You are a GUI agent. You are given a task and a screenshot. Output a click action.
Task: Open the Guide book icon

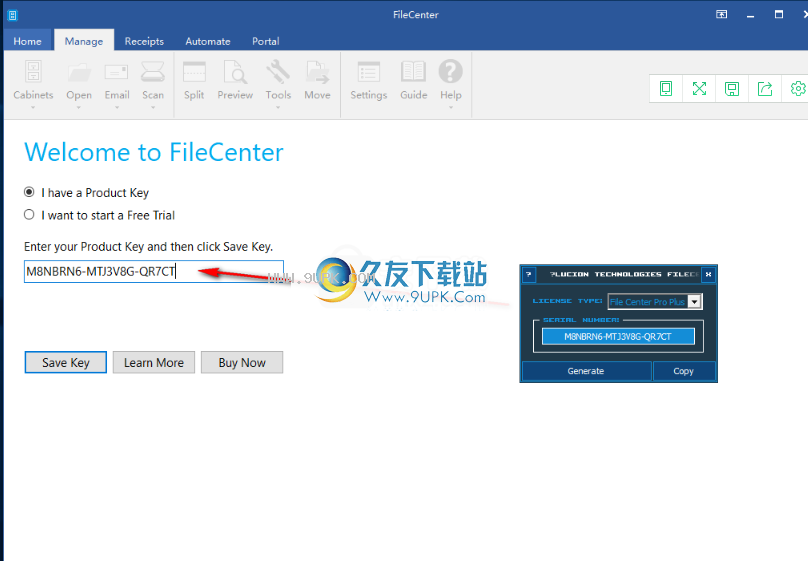tap(414, 72)
